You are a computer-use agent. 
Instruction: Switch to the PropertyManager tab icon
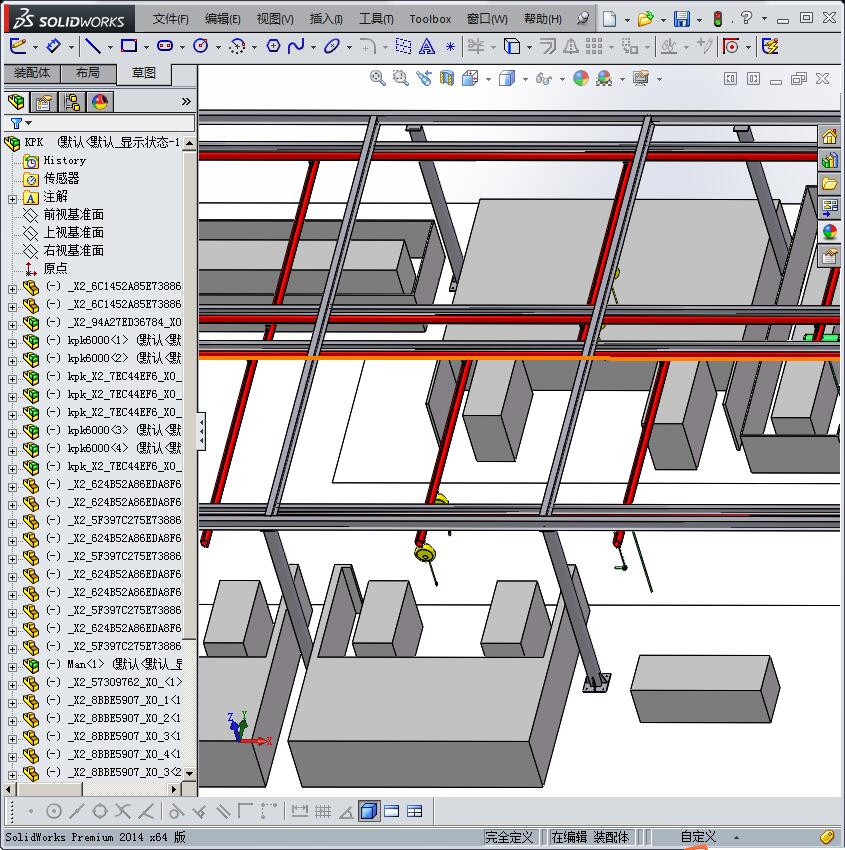tap(44, 102)
